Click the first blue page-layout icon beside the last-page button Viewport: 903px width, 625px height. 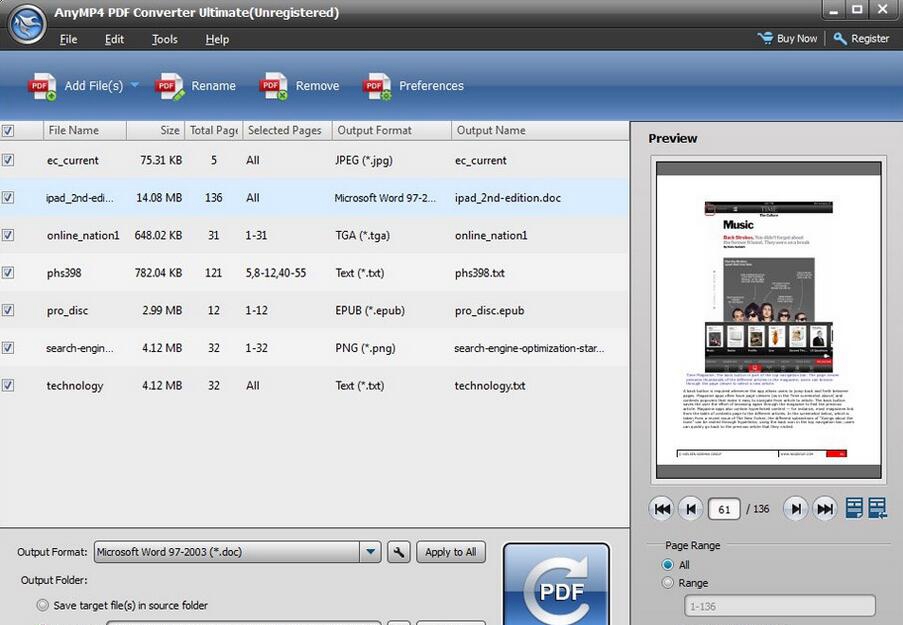(x=854, y=508)
